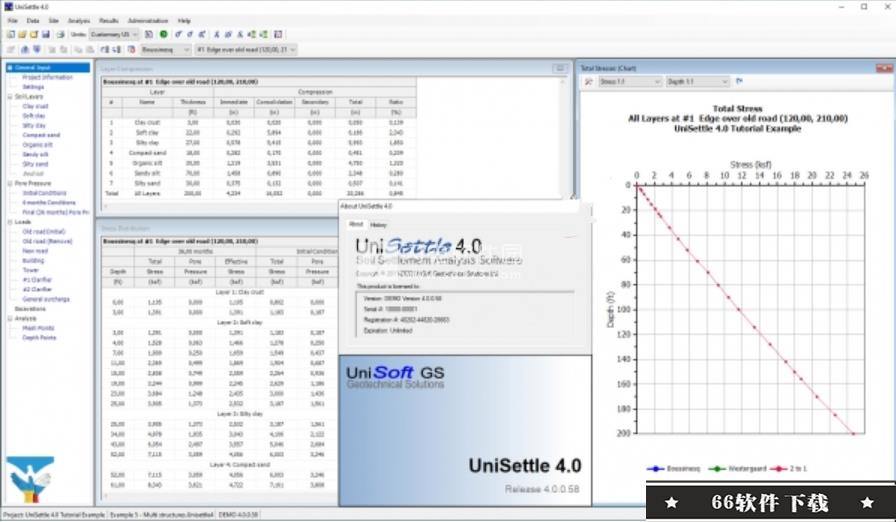896x522 pixels.
Task: Select Compact sand layer in tree
Action: pyautogui.click(x=41, y=135)
